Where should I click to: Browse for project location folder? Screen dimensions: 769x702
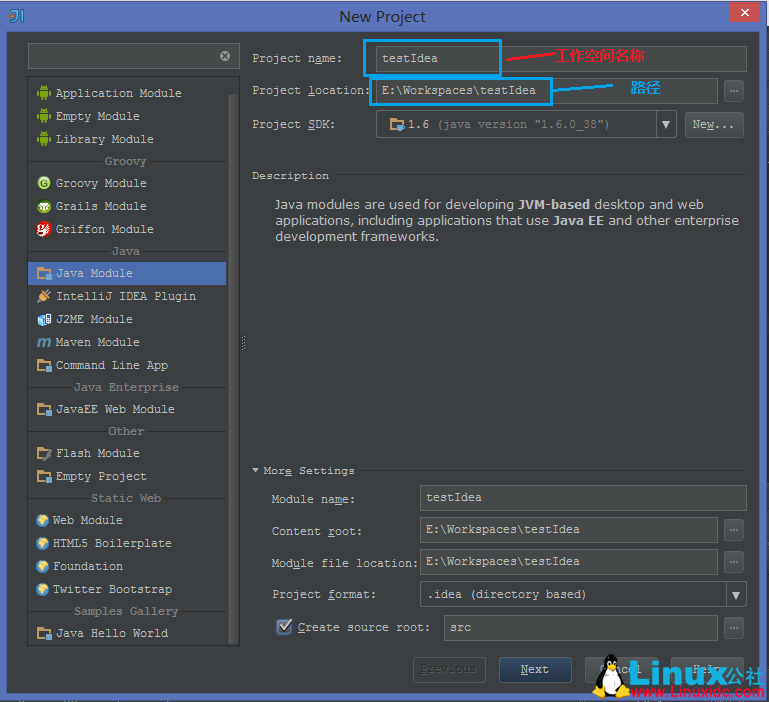click(x=734, y=91)
